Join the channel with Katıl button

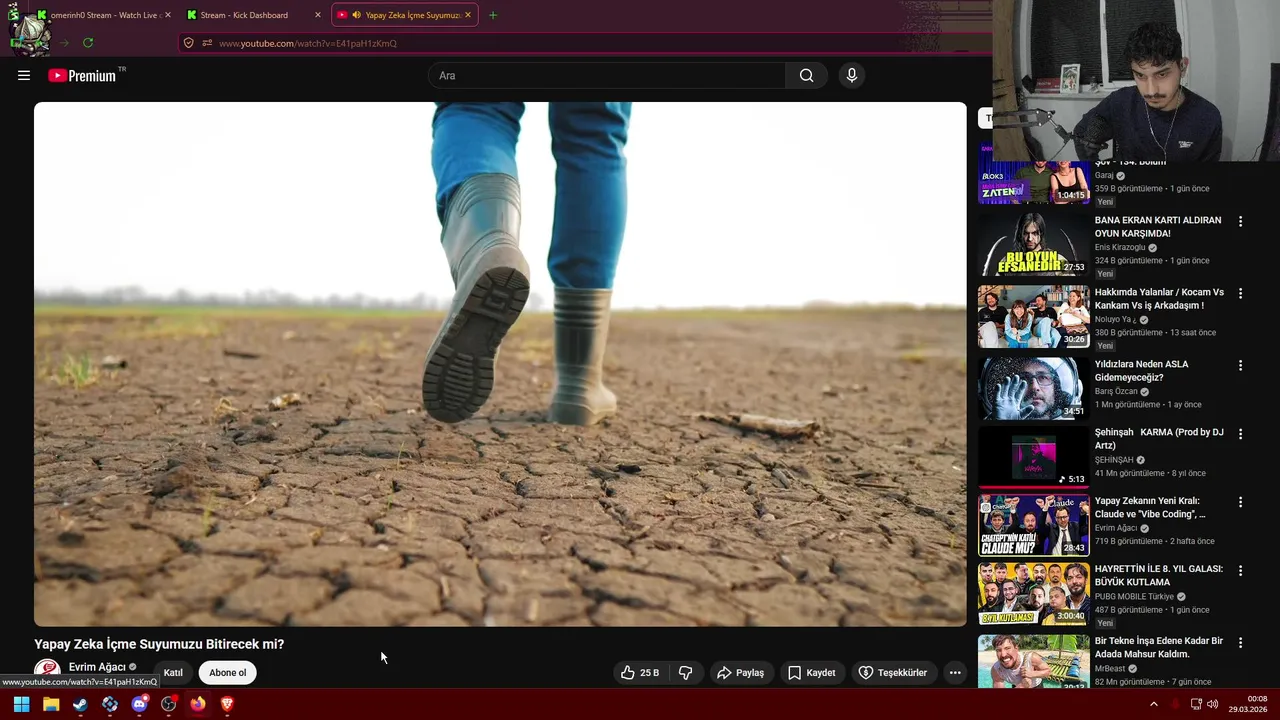pyautogui.click(x=173, y=673)
